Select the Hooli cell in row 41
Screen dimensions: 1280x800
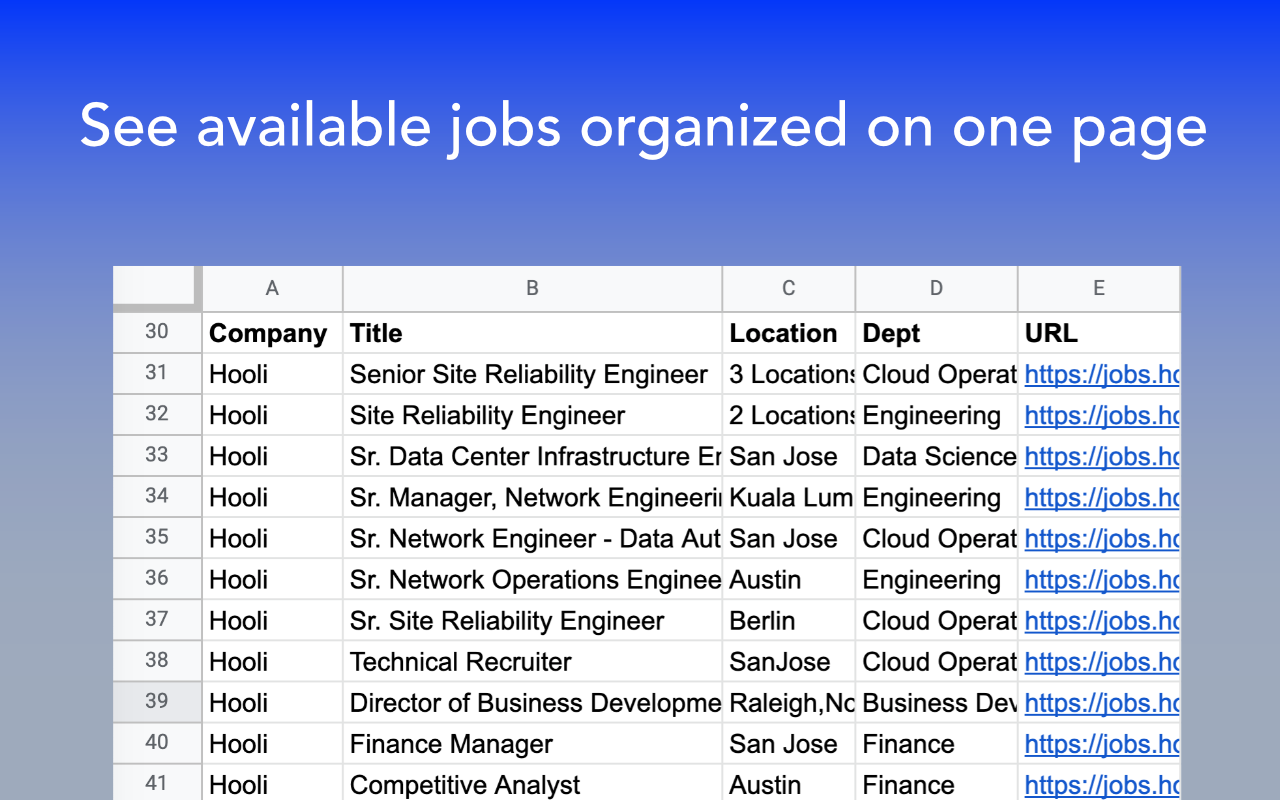272,783
